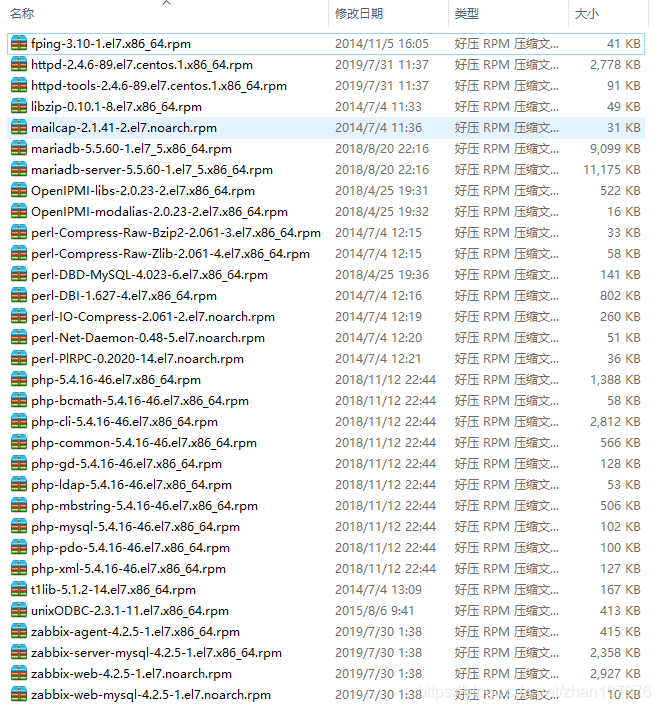Screen dimensions: 661x710
Task: Click the OpenIPMI-libs rpm archive icon
Action: [x=19, y=191]
